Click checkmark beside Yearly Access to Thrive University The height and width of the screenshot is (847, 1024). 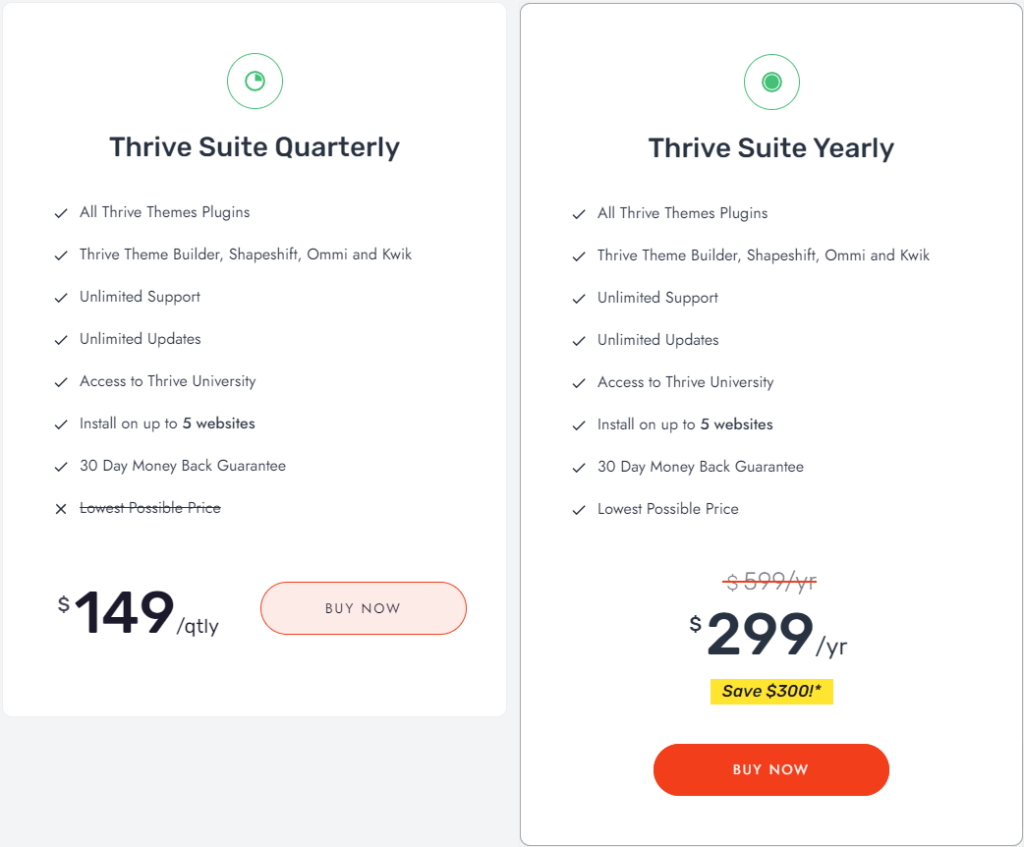[x=579, y=383]
